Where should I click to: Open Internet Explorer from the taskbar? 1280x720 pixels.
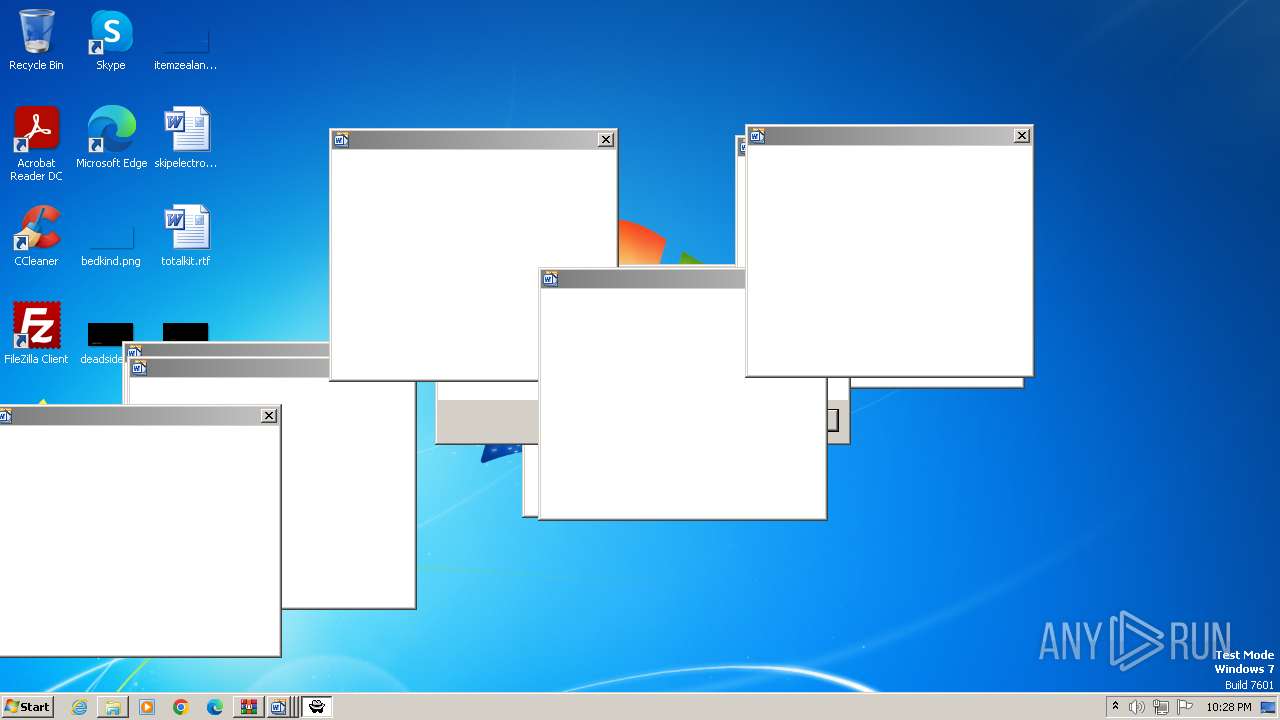79,707
